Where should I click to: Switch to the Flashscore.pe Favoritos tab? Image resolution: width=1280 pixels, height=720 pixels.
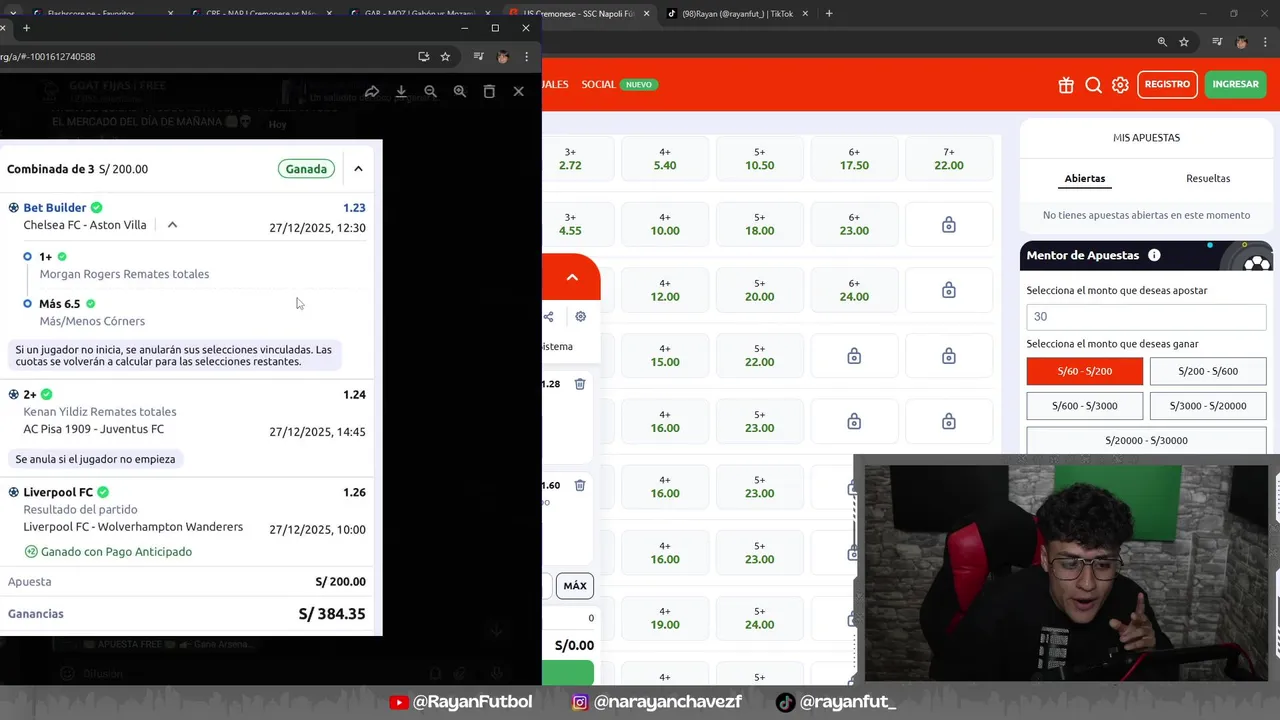tap(98, 14)
